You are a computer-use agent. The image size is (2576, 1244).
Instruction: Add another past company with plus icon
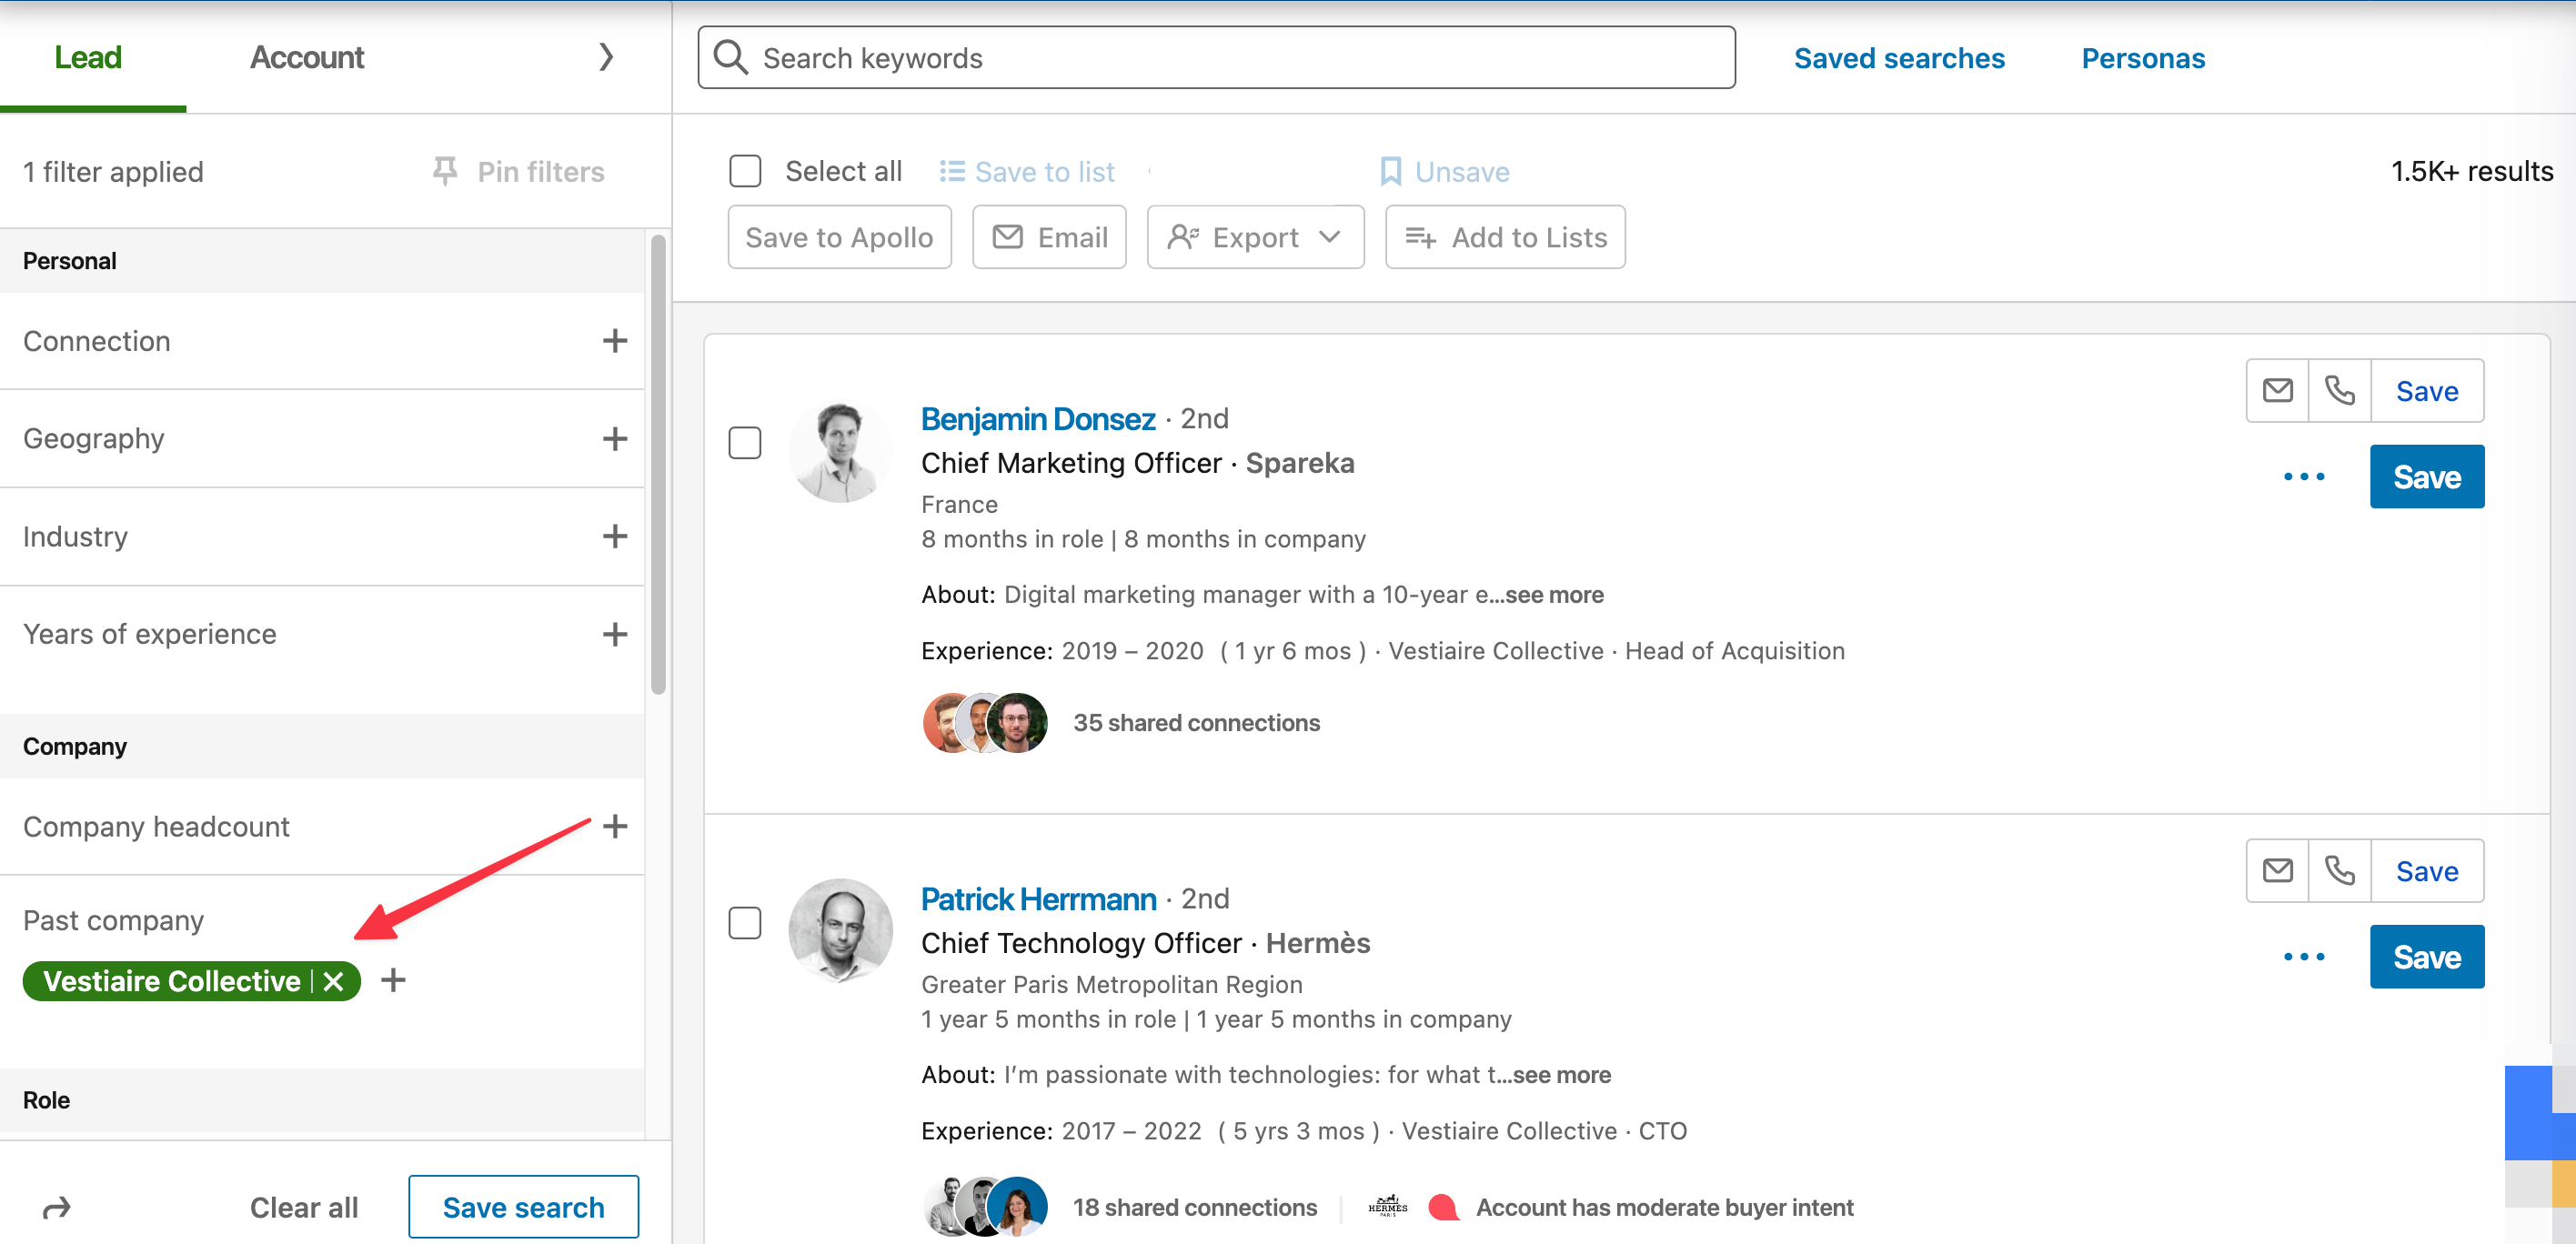(393, 980)
